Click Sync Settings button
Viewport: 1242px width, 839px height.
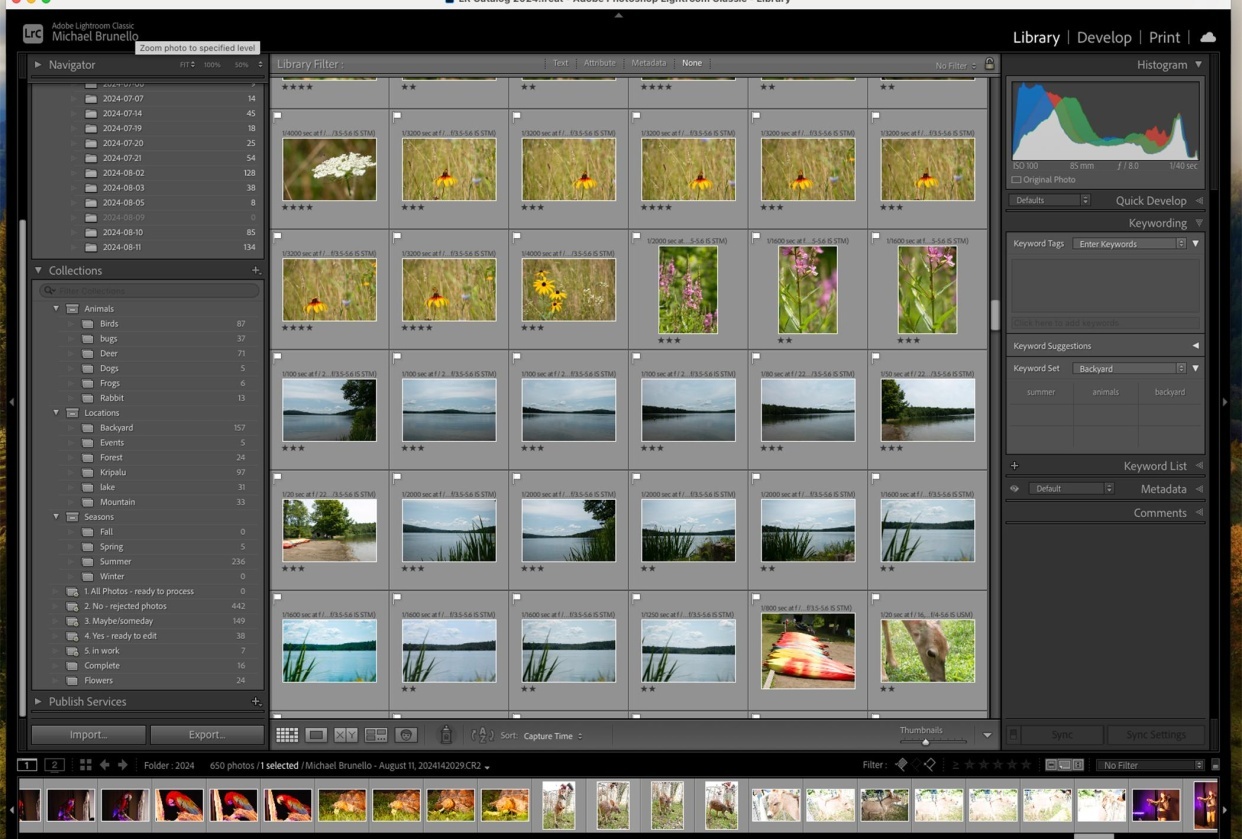coord(1155,735)
